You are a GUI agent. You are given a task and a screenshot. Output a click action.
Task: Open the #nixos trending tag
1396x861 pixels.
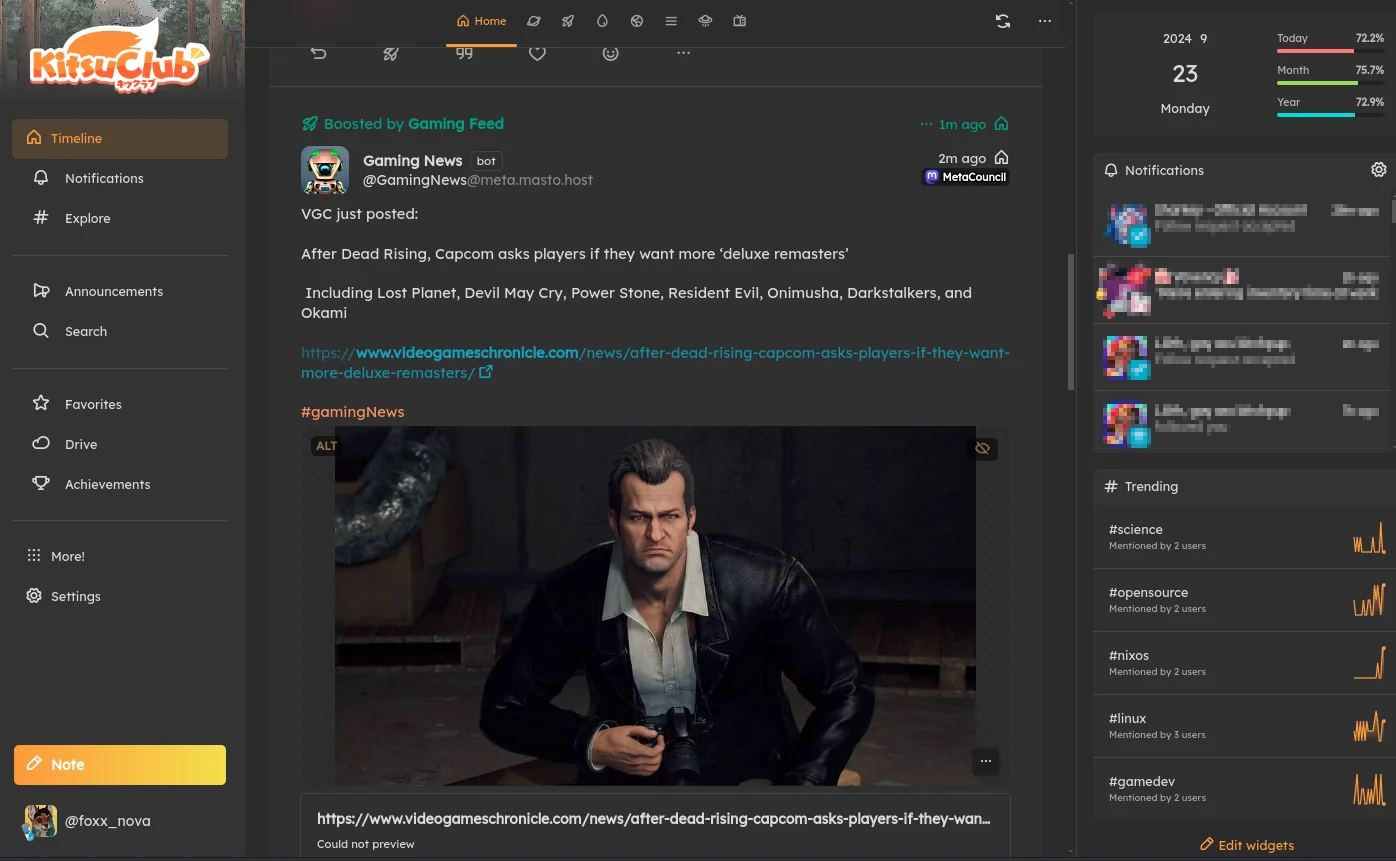click(1129, 656)
